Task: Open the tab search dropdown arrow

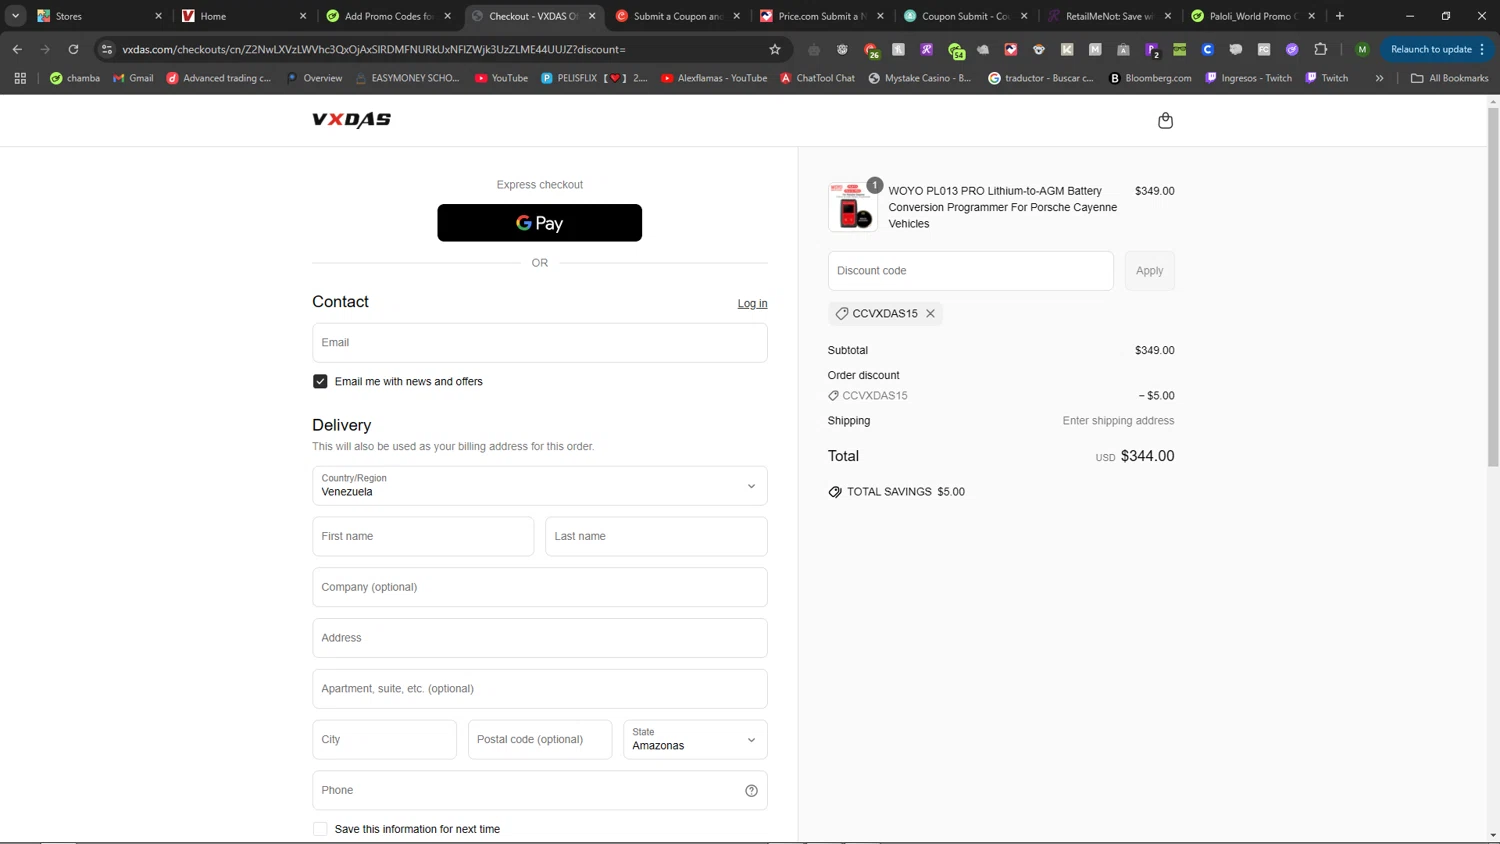Action: tap(16, 16)
